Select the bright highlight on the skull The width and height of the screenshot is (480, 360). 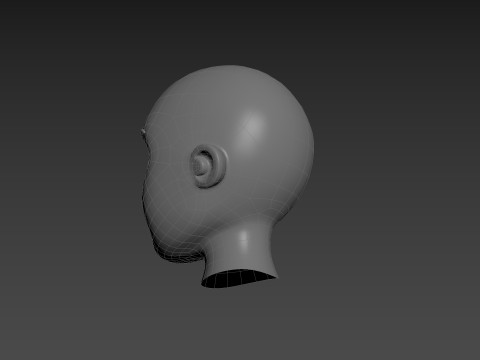click(x=252, y=128)
